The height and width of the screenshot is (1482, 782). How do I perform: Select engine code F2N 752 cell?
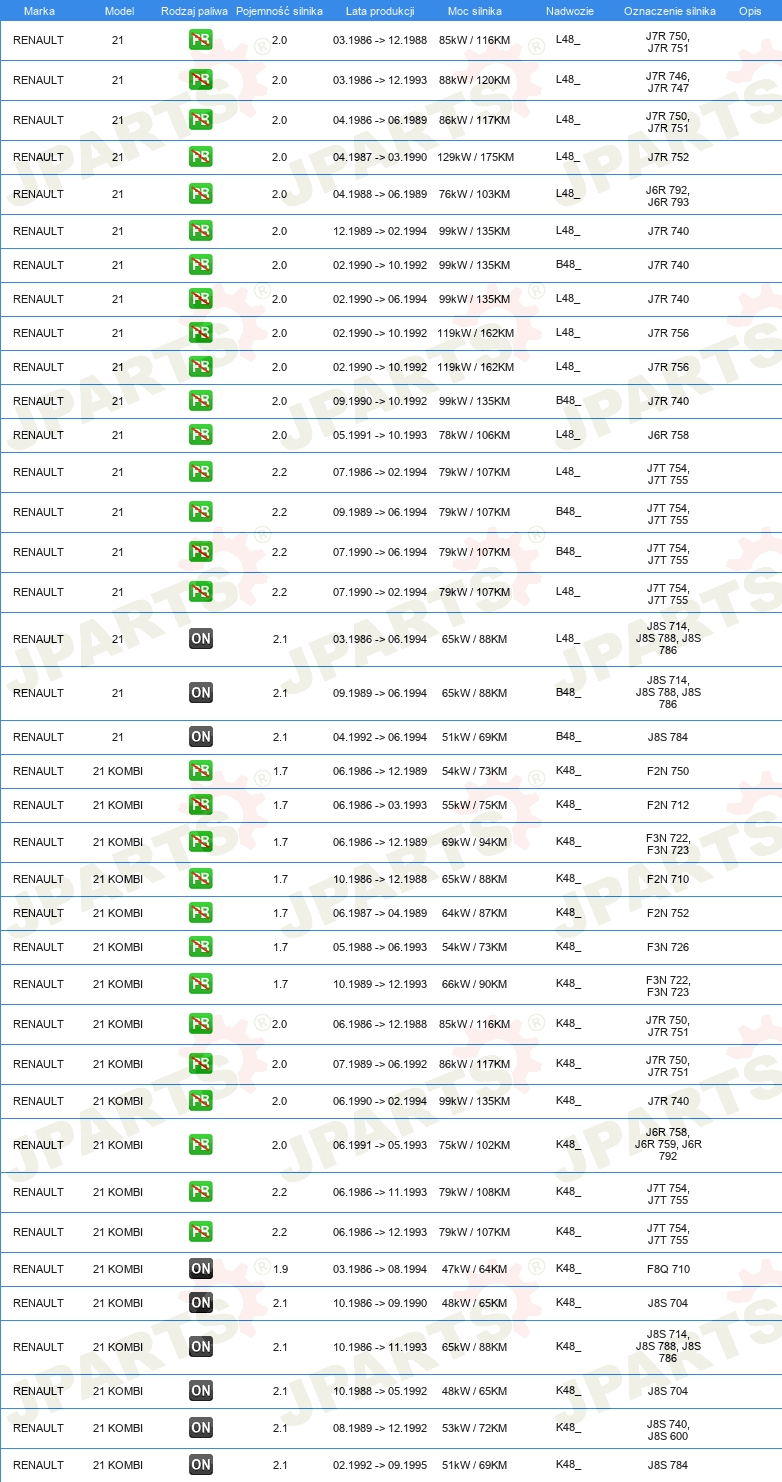(668, 913)
